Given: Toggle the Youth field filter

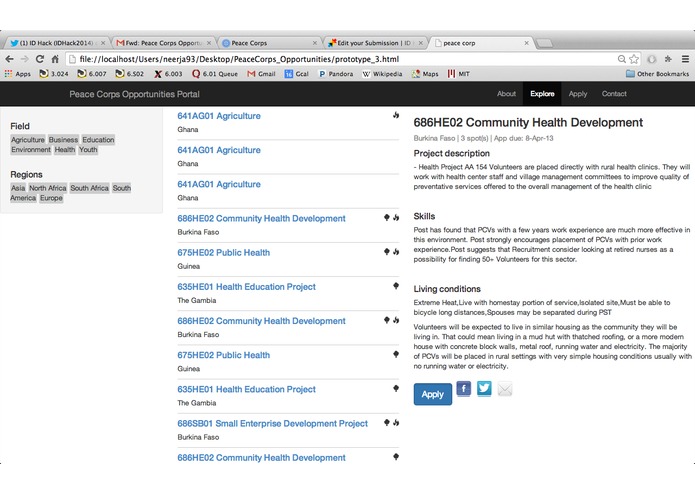Looking at the screenshot, I should click(88, 150).
